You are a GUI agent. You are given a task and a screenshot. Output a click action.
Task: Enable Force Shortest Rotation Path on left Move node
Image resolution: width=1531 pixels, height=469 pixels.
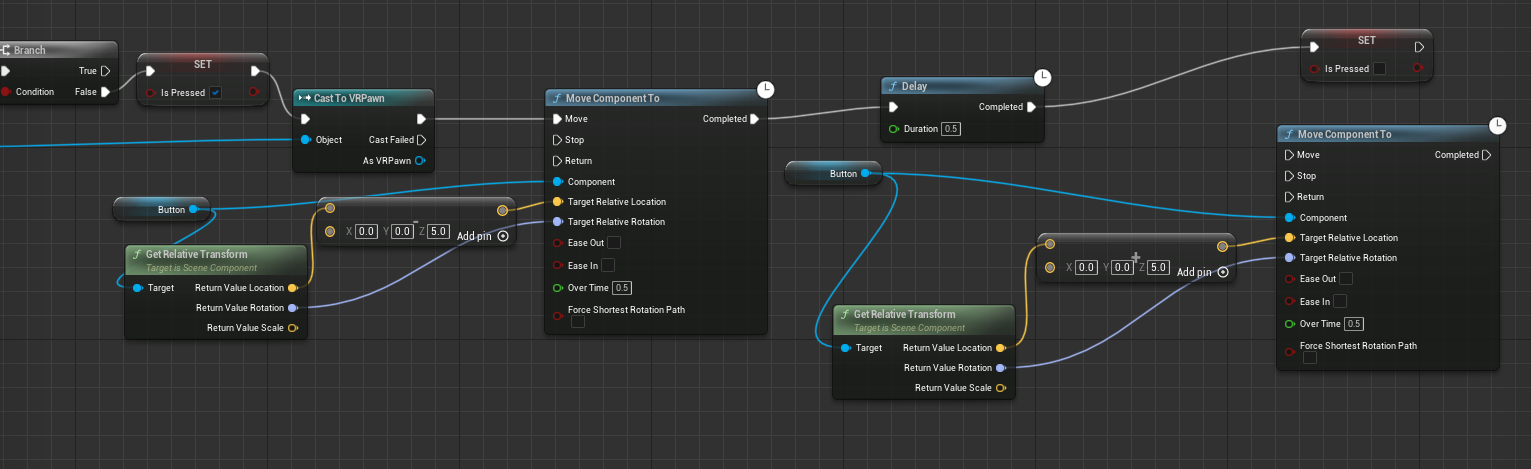click(x=578, y=322)
